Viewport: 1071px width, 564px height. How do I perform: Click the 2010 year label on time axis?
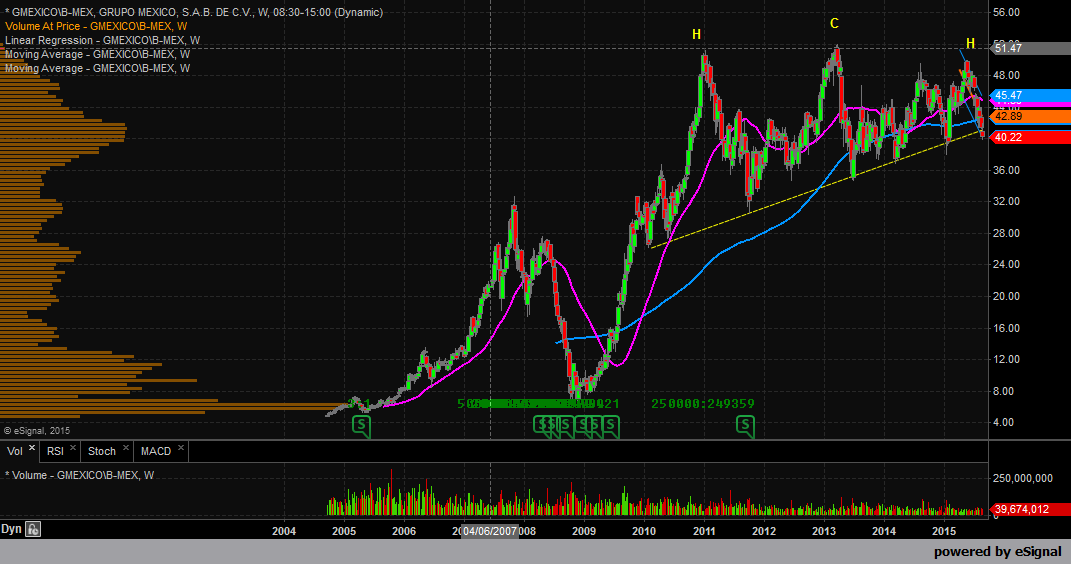point(644,531)
